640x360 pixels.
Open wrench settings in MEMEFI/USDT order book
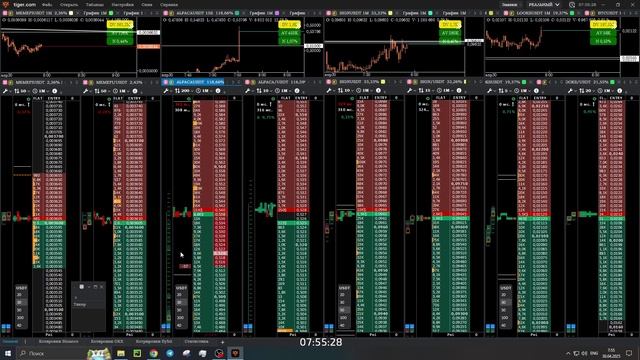pyautogui.click(x=86, y=91)
